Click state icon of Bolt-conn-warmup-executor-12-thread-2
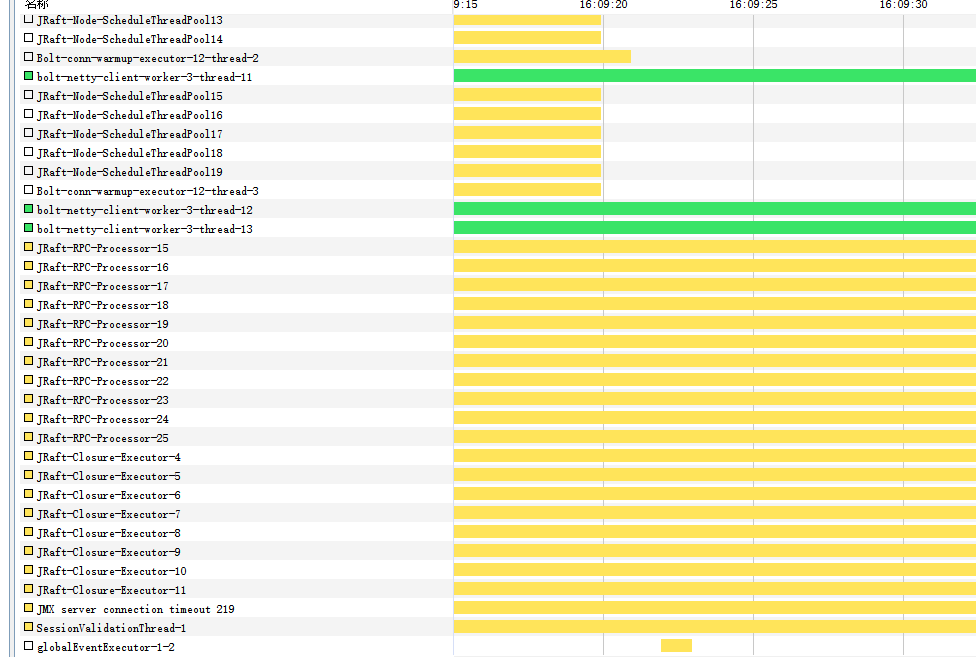 tap(28, 57)
